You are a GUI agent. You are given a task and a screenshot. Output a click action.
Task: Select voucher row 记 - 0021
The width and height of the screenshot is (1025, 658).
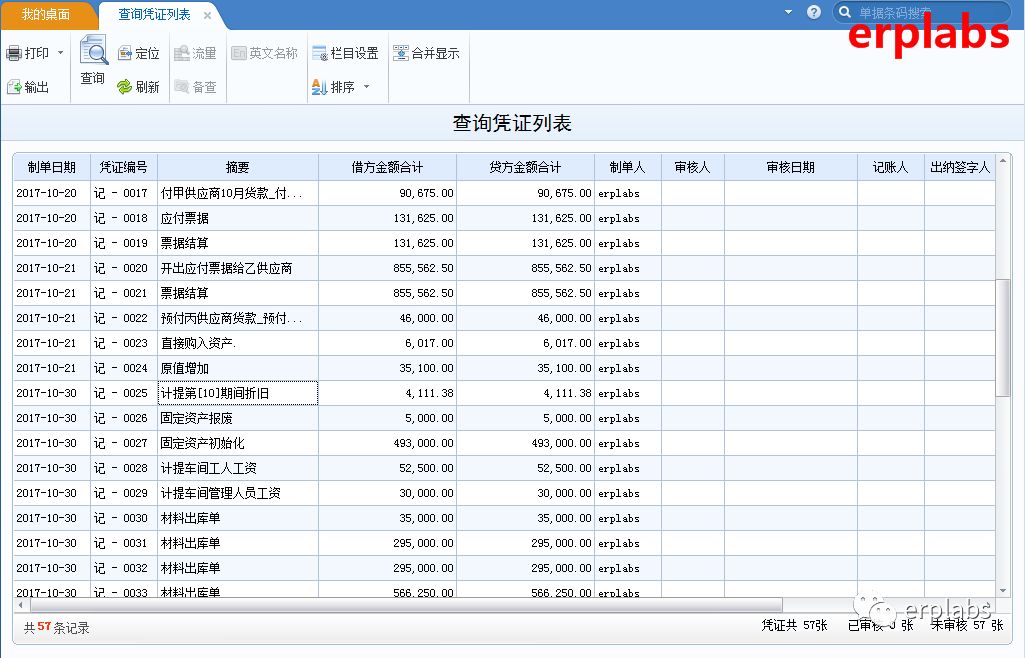tap(504, 293)
